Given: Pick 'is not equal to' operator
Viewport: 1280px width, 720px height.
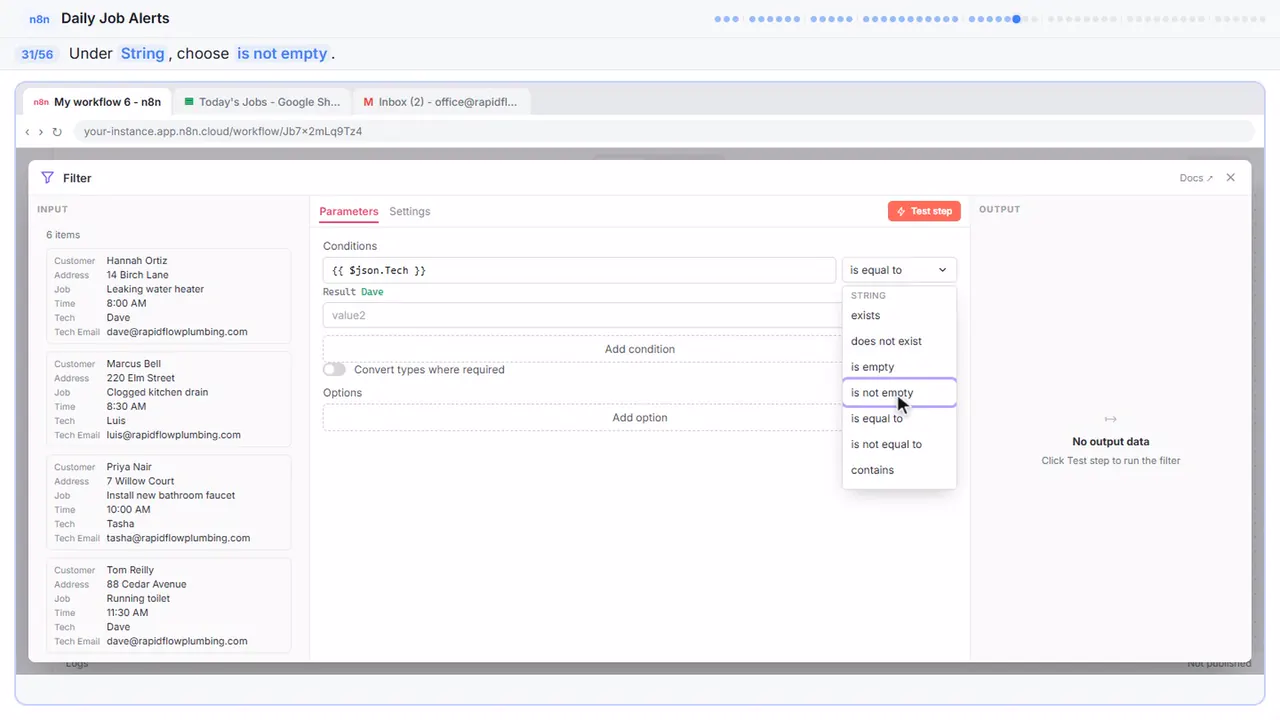Looking at the screenshot, I should point(899,444).
